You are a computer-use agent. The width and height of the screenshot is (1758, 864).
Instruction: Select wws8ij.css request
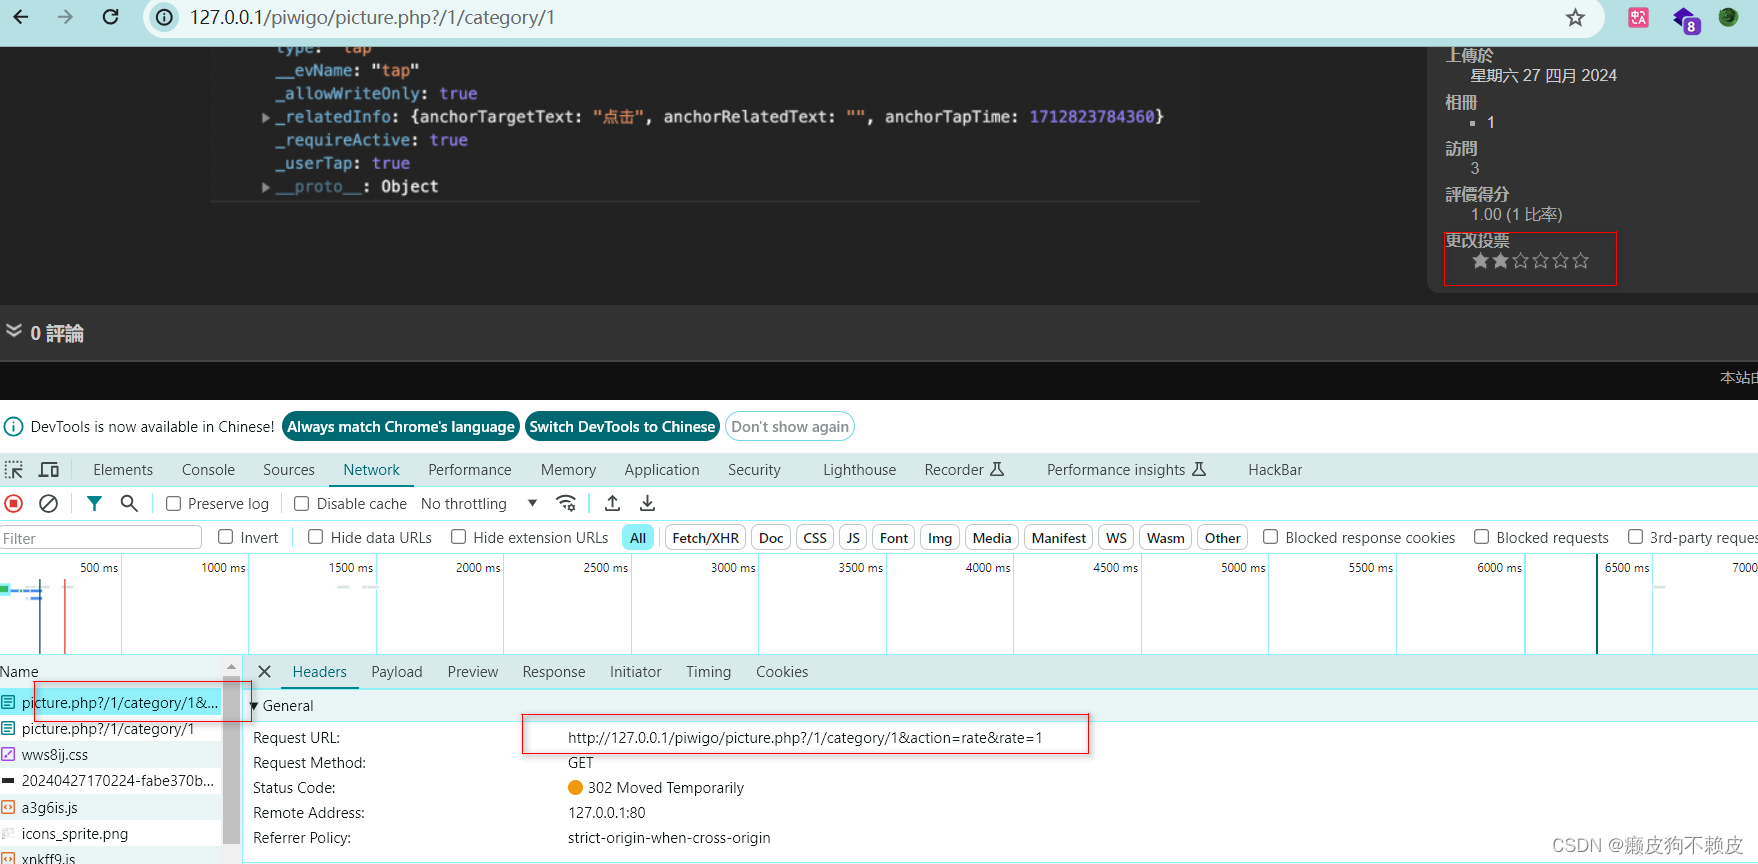click(x=111, y=755)
